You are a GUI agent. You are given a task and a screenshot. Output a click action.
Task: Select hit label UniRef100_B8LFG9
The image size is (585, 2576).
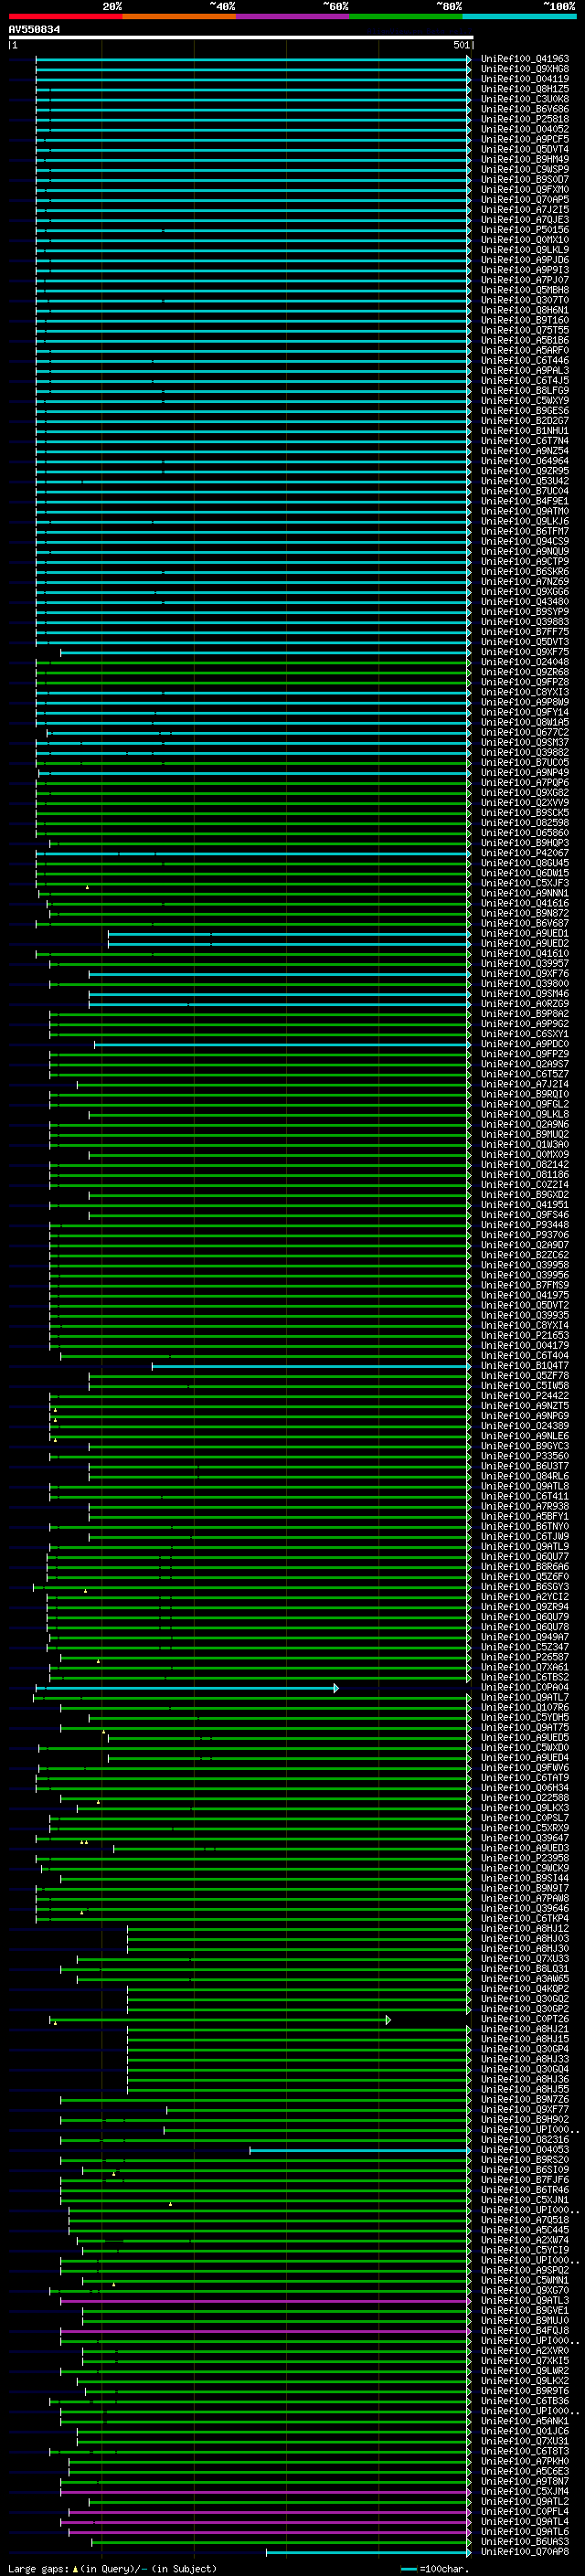tap(525, 391)
